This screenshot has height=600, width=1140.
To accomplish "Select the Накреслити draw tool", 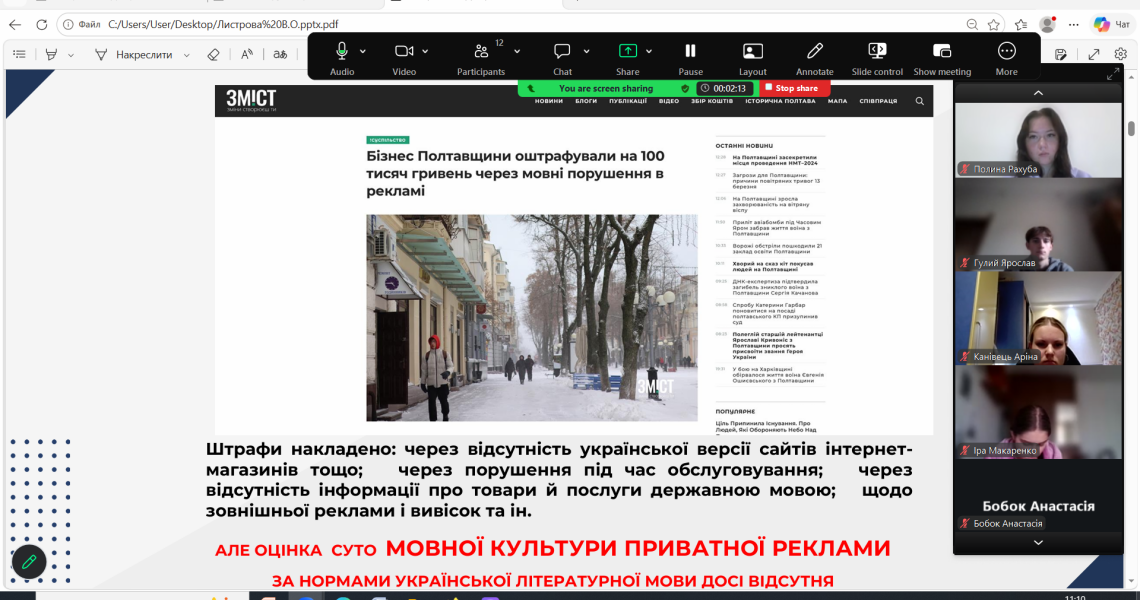I will coord(134,54).
